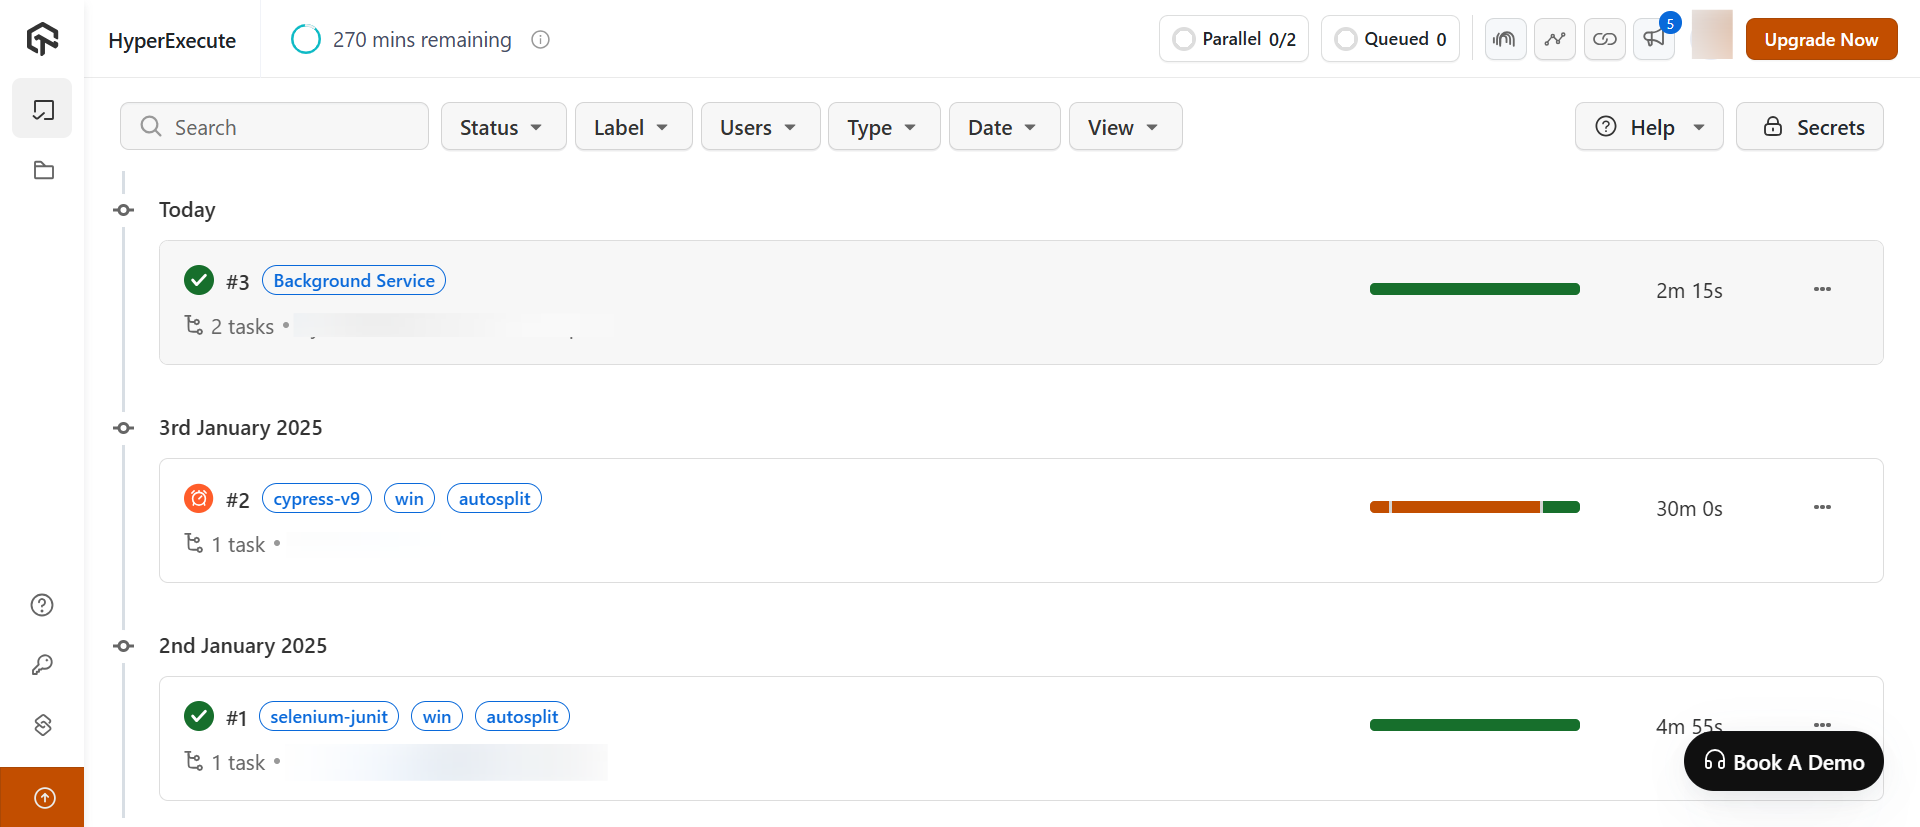The width and height of the screenshot is (1920, 827).
Task: Click the progress bar of job #2
Action: [1474, 508]
